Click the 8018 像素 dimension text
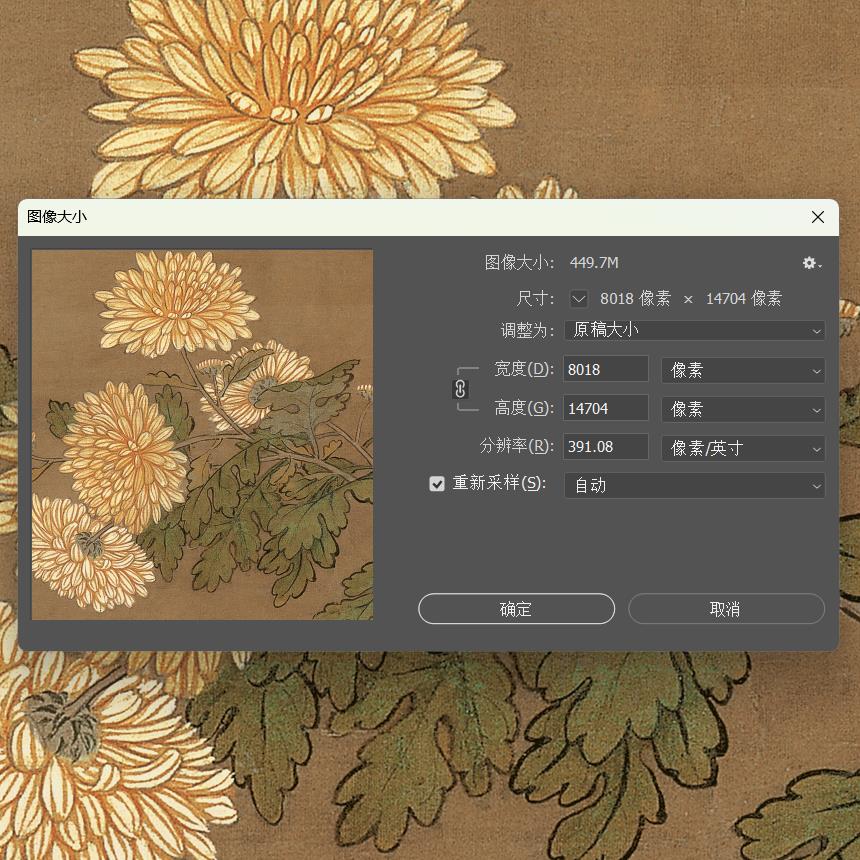860x860 pixels. click(x=635, y=298)
